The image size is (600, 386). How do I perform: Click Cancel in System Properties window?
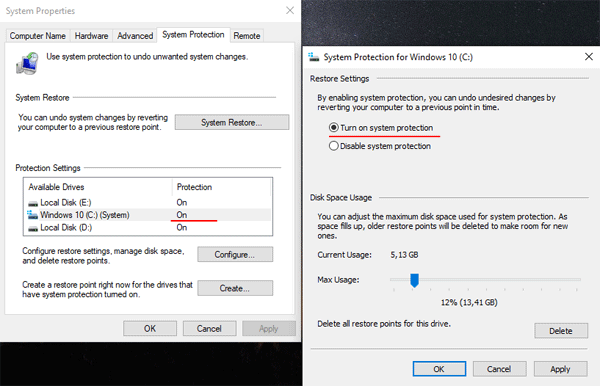[x=209, y=329]
